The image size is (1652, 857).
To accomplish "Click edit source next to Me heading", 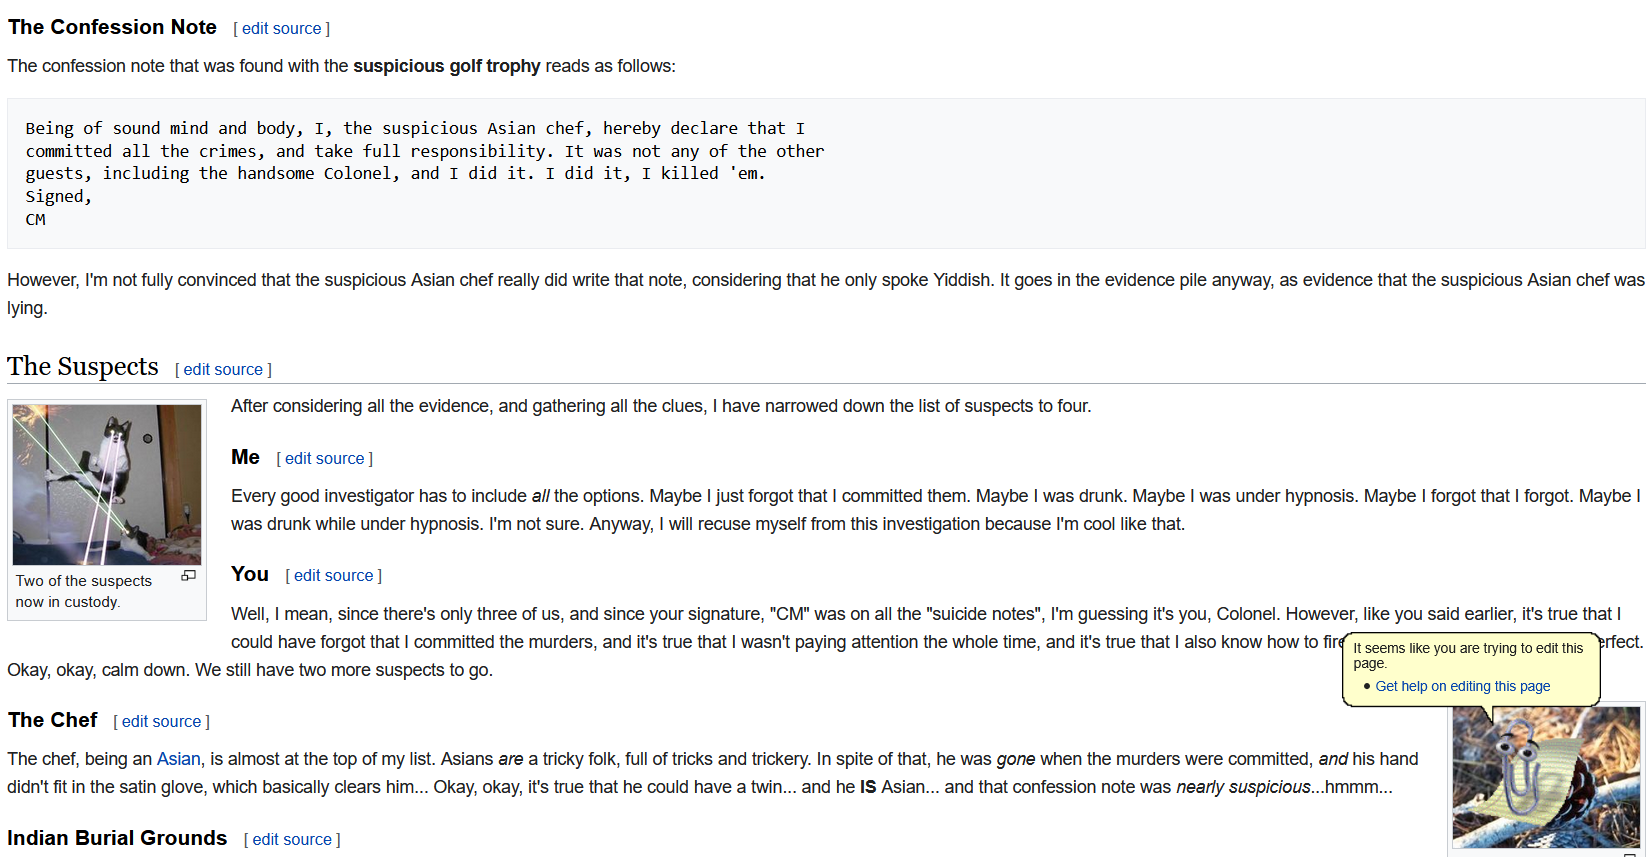I will tap(324, 459).
